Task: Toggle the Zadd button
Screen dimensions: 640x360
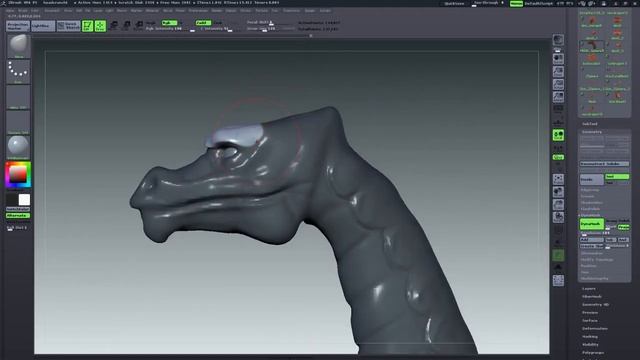Action: [203, 23]
